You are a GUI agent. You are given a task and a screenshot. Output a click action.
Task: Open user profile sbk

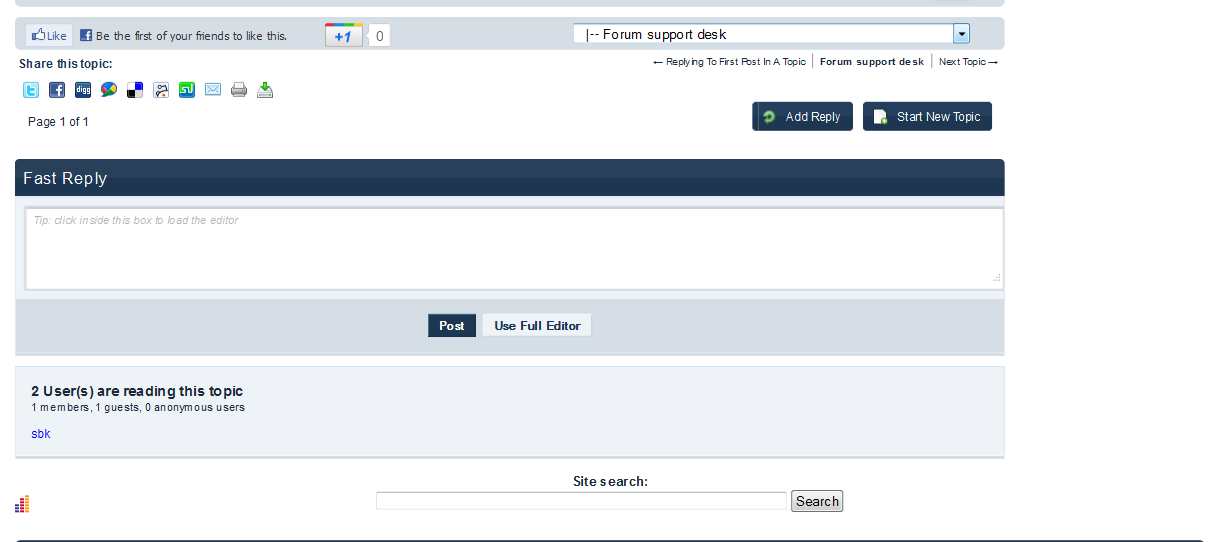pyautogui.click(x=41, y=434)
